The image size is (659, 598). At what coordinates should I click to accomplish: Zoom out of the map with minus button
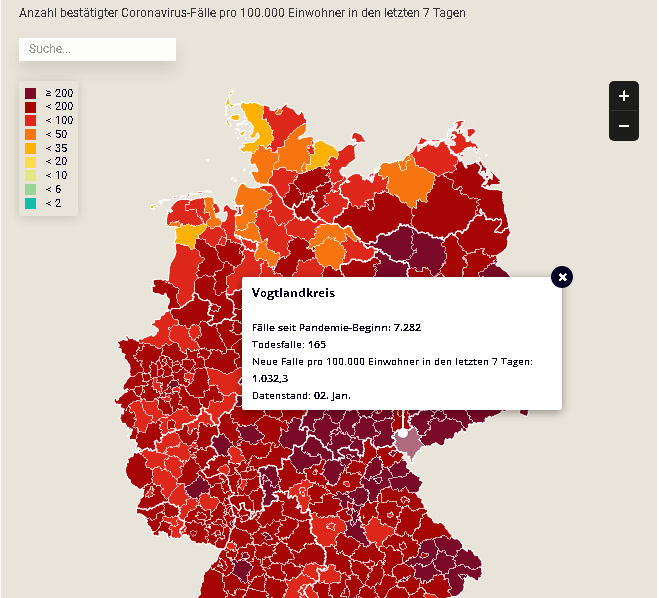point(623,126)
